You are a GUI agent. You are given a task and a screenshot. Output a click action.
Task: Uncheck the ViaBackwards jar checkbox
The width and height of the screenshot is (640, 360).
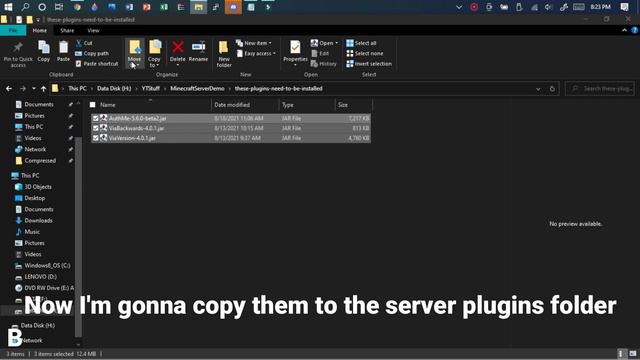point(96,128)
